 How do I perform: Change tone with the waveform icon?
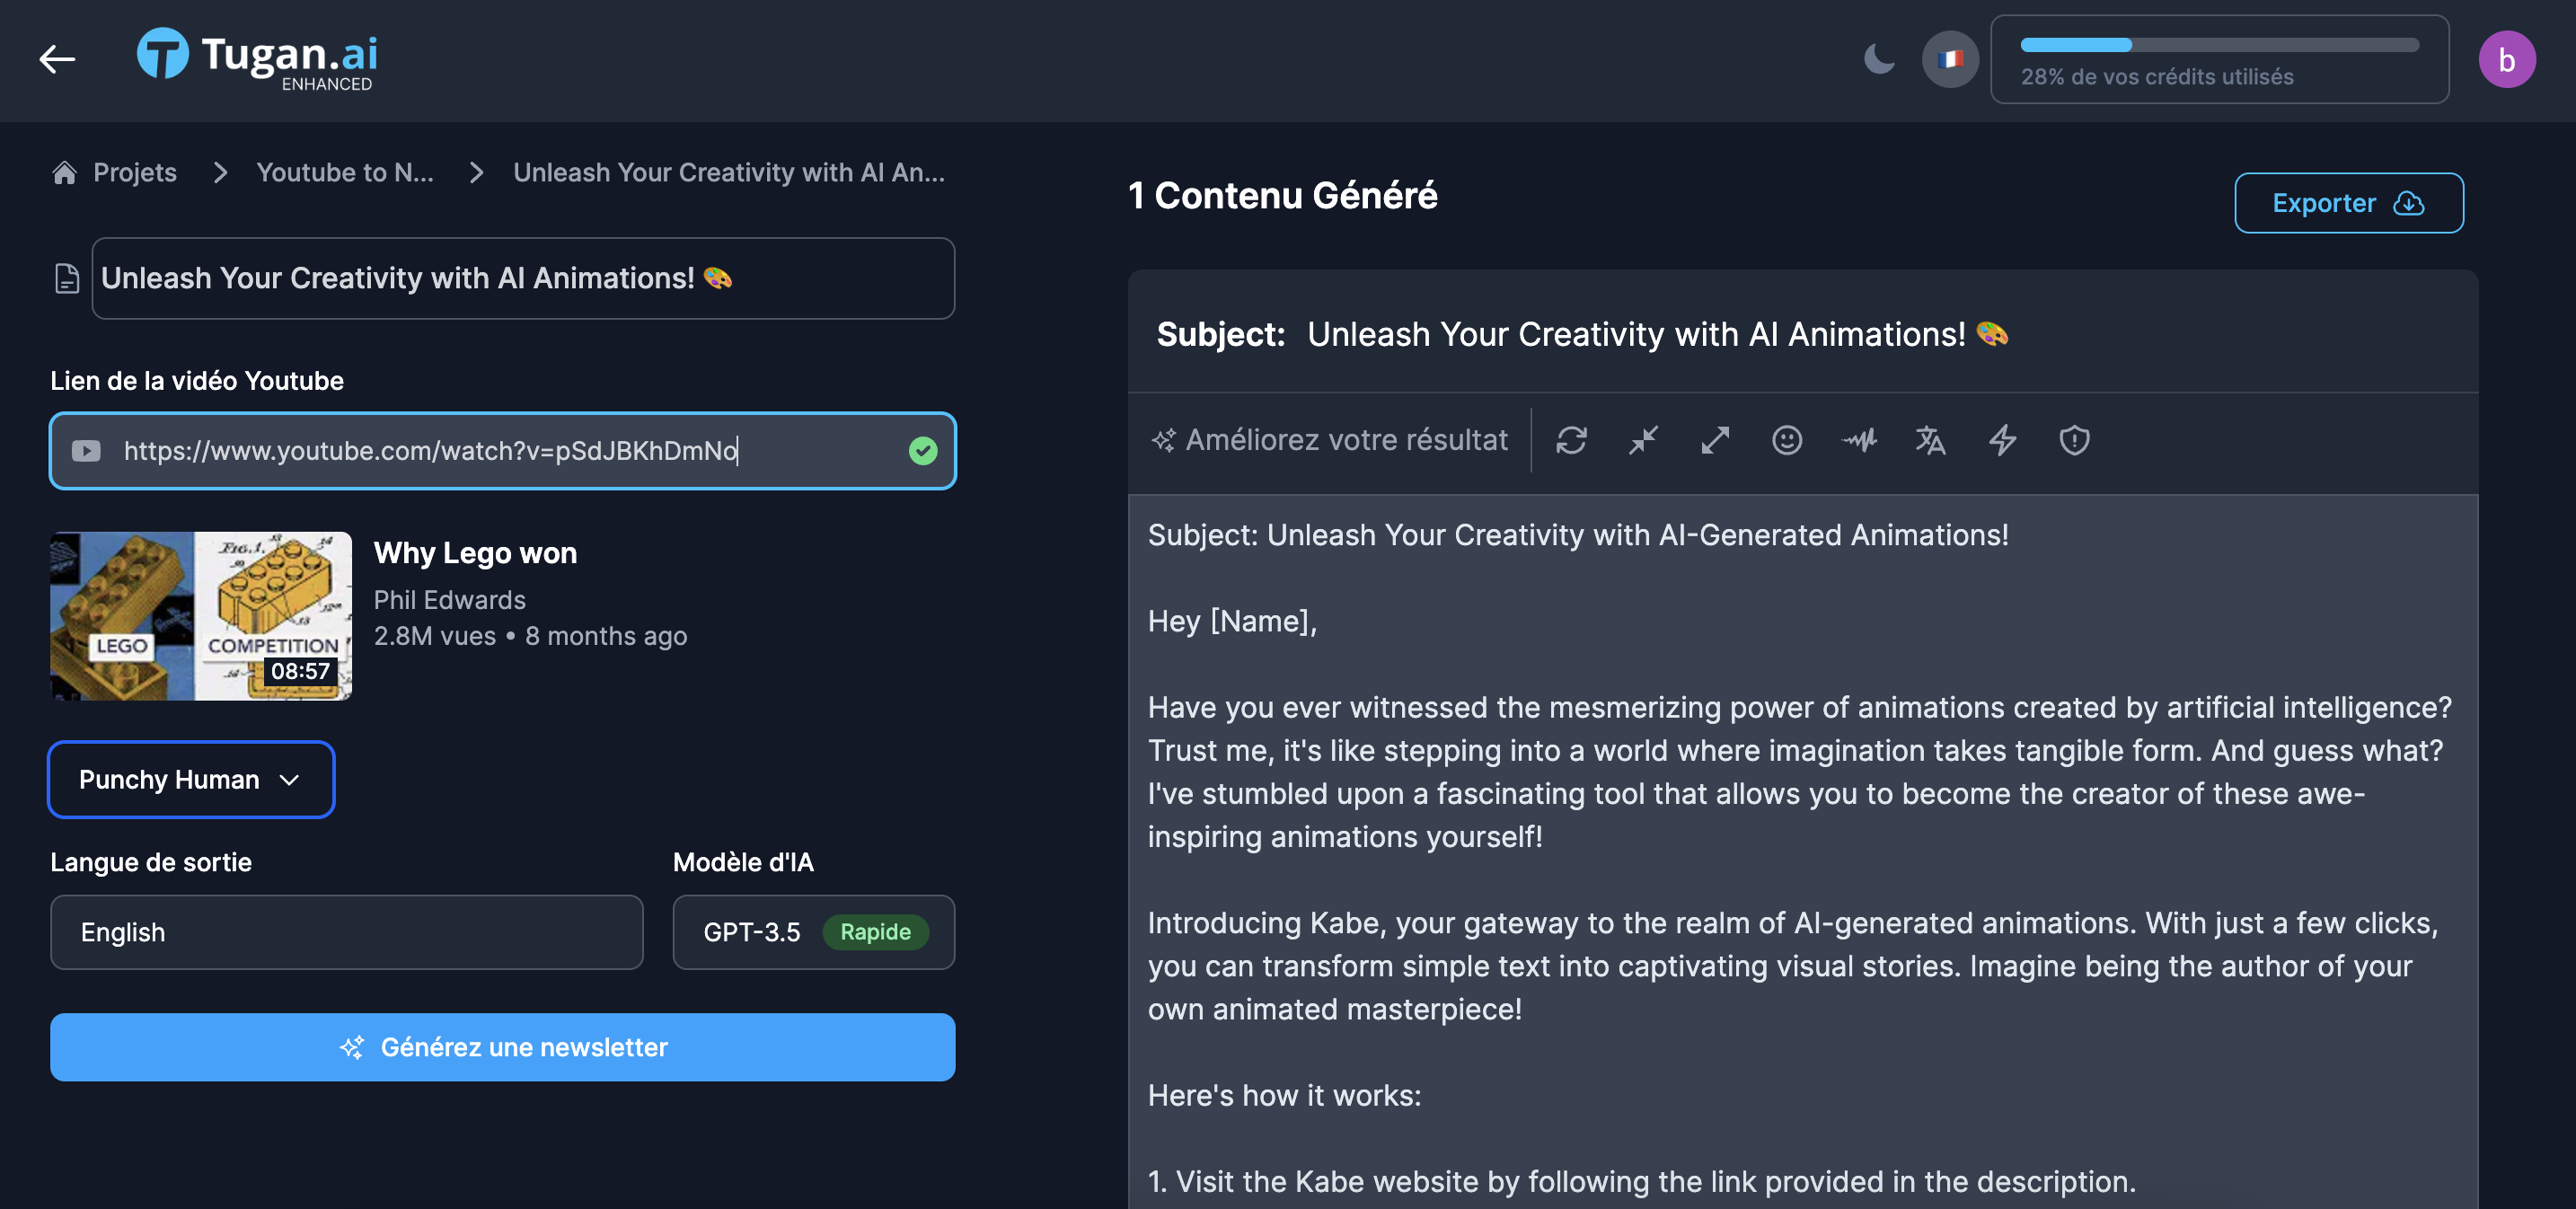tap(1859, 440)
